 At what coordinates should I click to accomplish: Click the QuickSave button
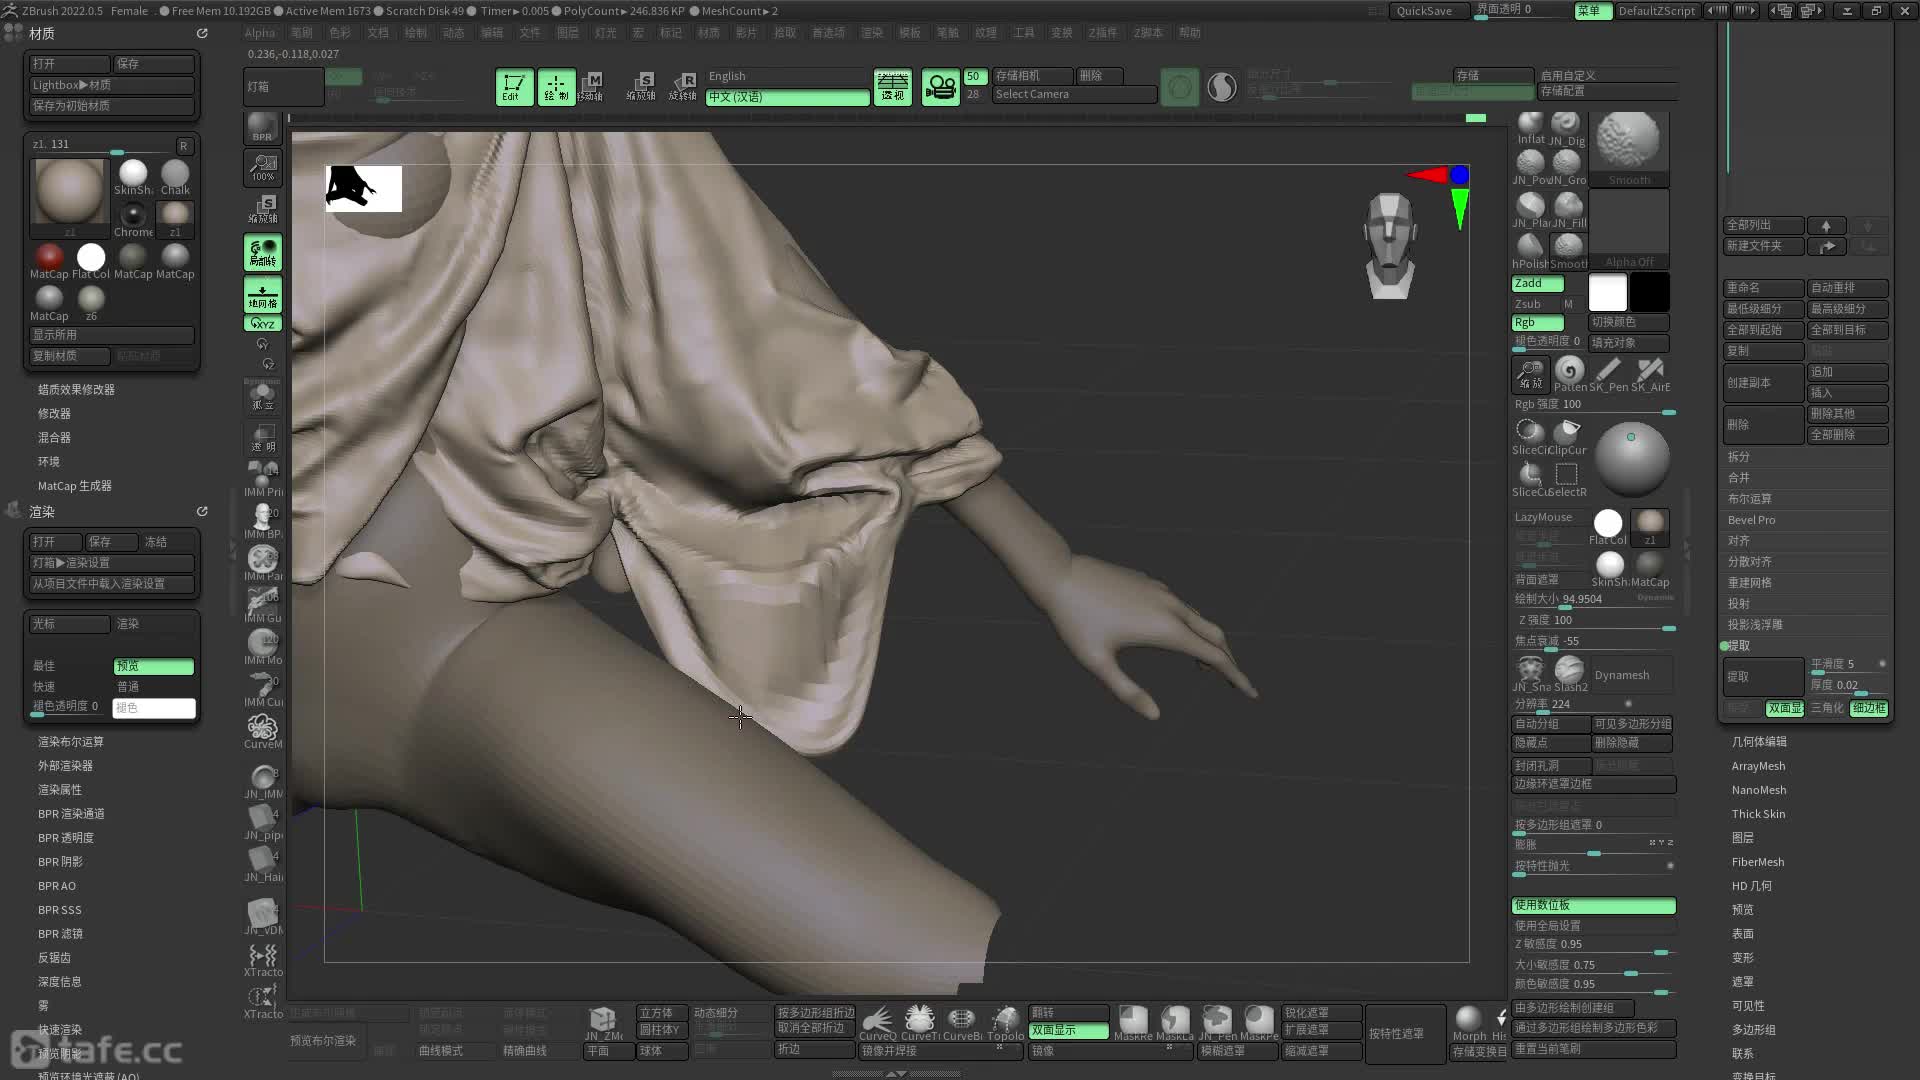click(1424, 11)
